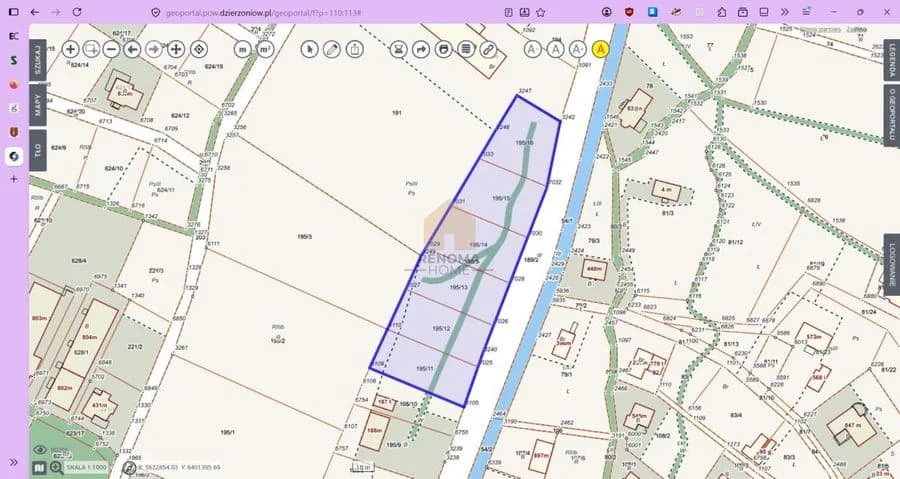Copy map link with chain icon
This screenshot has height=479, width=900.
point(488,49)
